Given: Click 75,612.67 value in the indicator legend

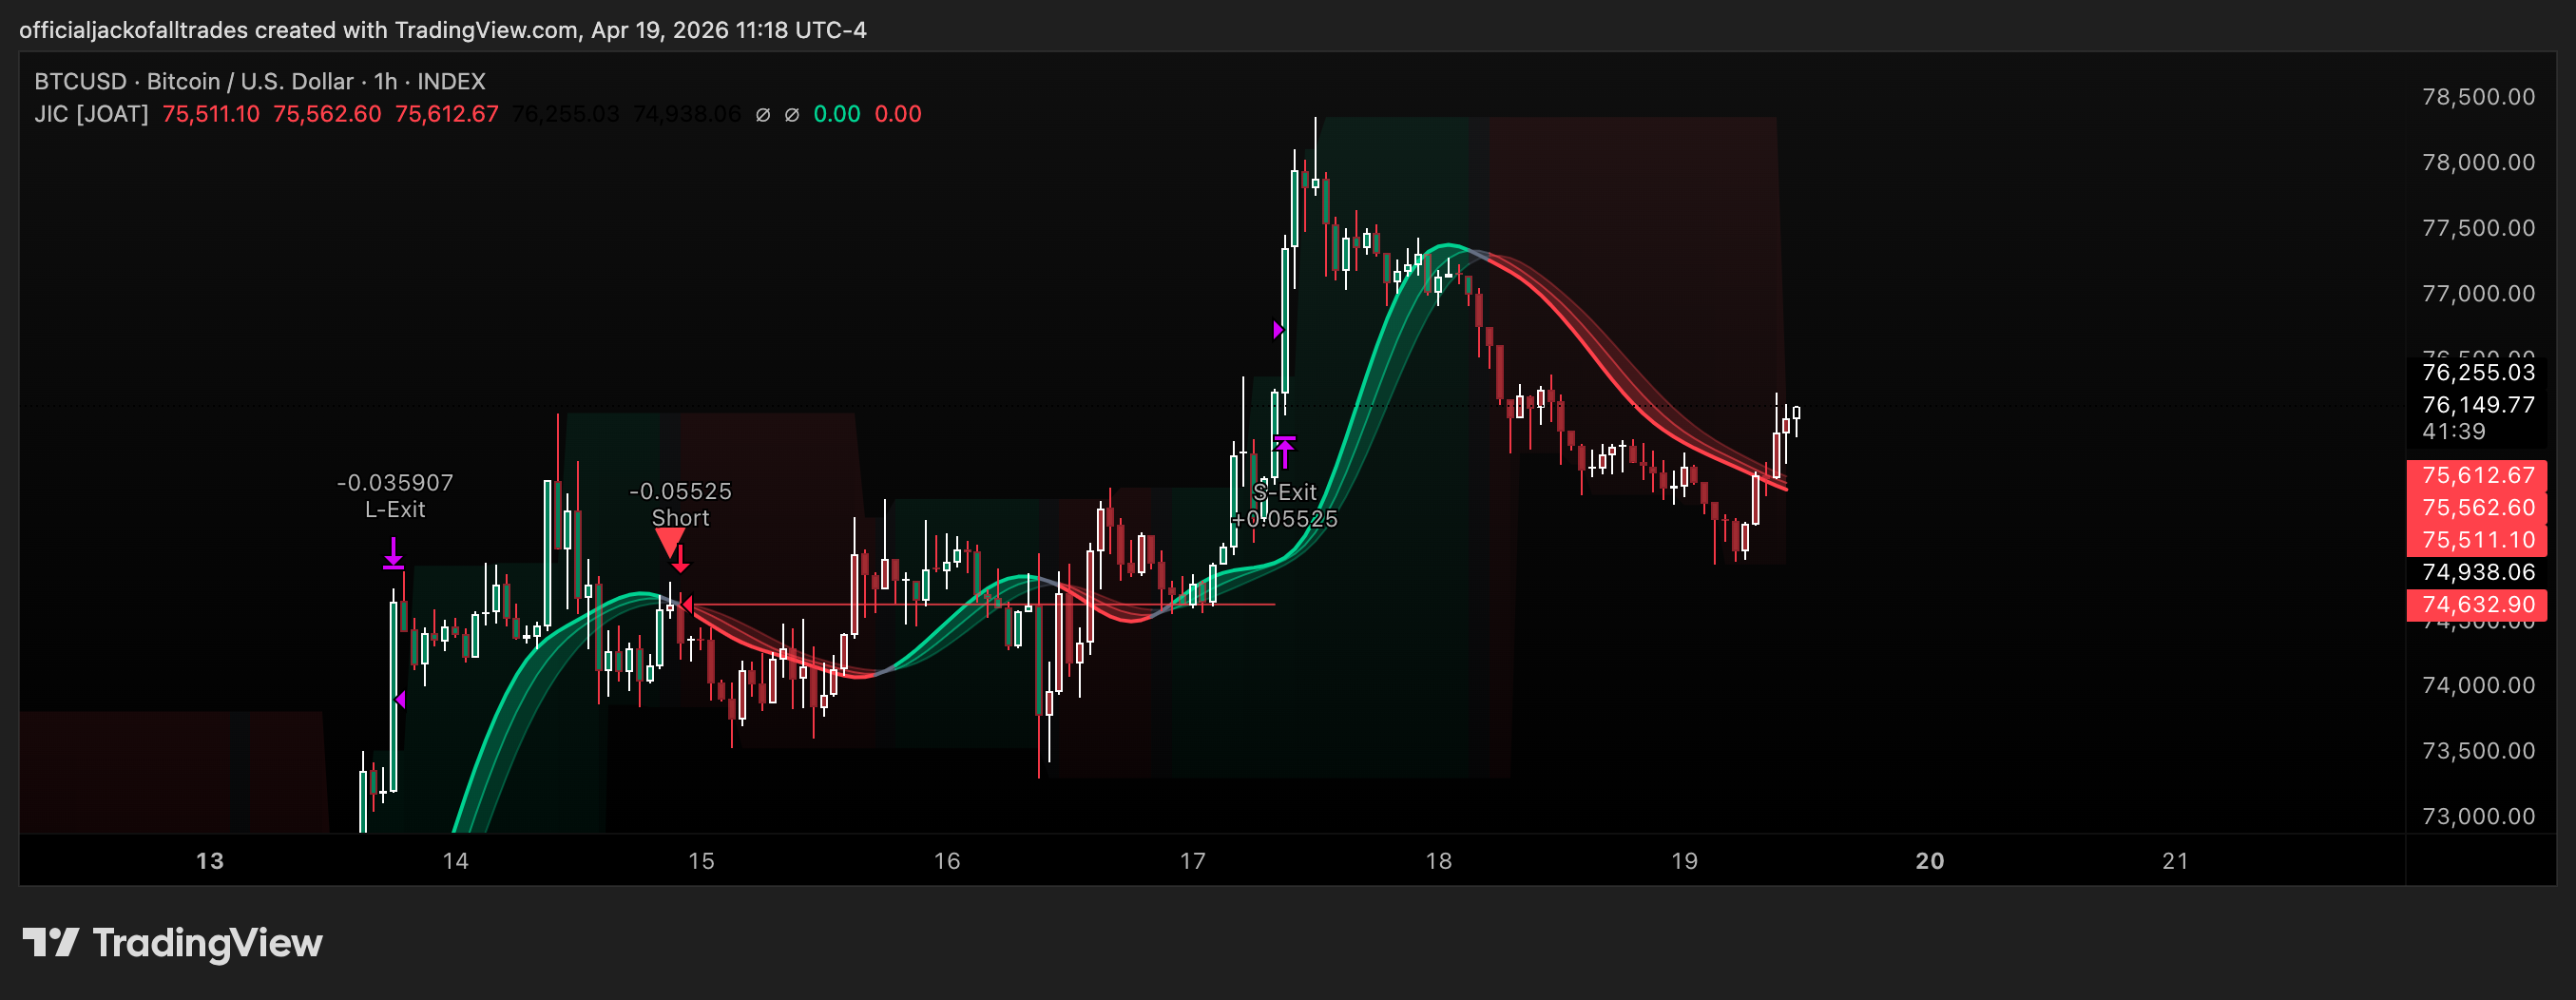Looking at the screenshot, I should (447, 114).
